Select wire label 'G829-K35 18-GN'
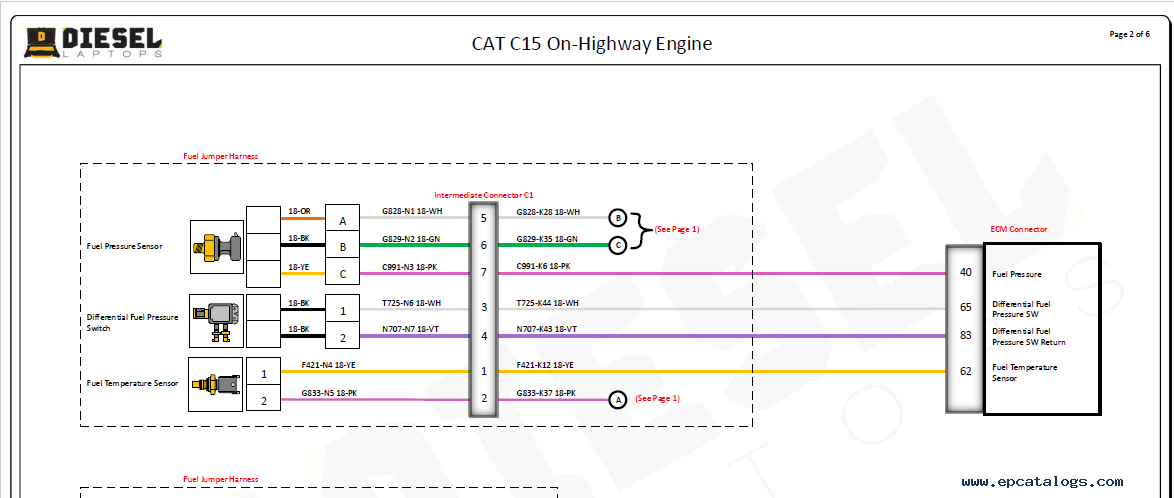This screenshot has width=1174, height=498. [547, 238]
